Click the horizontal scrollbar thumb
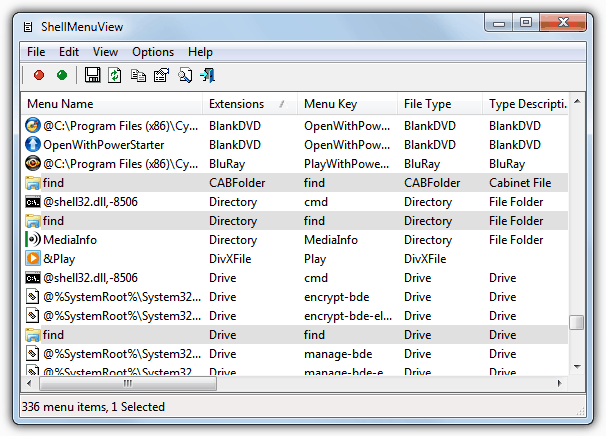Viewport: 606px width, 436px height. [x=128, y=383]
